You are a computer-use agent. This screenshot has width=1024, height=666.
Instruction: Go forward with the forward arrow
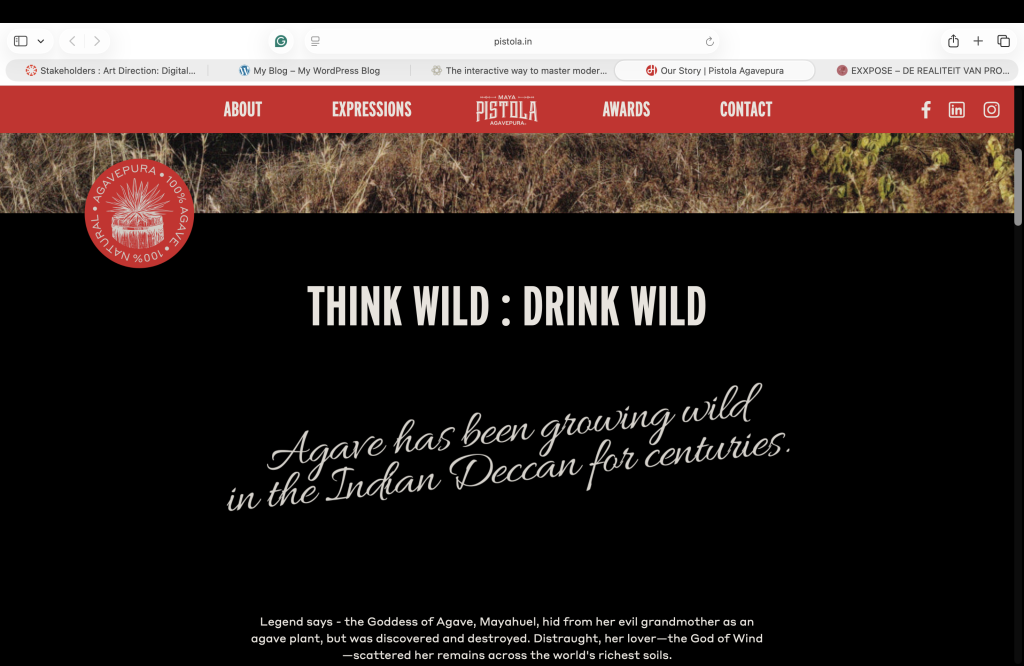(97, 41)
